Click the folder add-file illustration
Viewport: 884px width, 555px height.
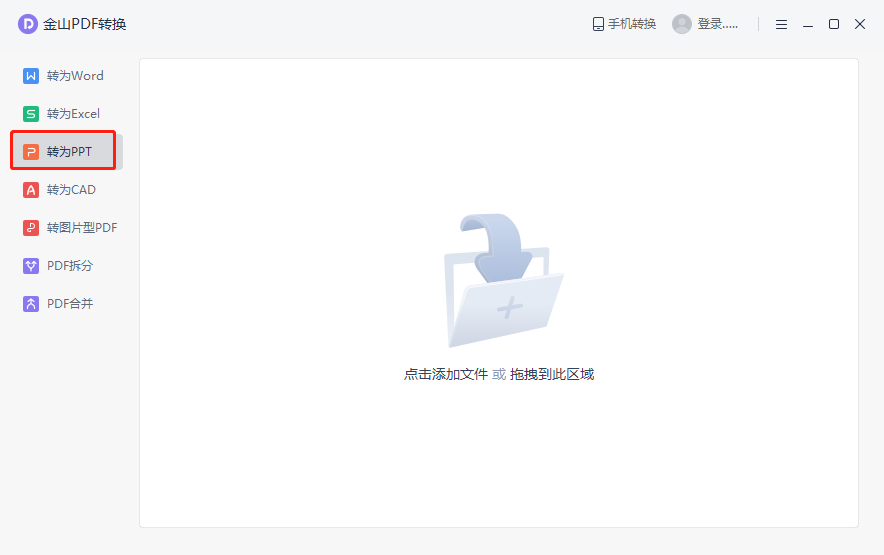point(503,280)
